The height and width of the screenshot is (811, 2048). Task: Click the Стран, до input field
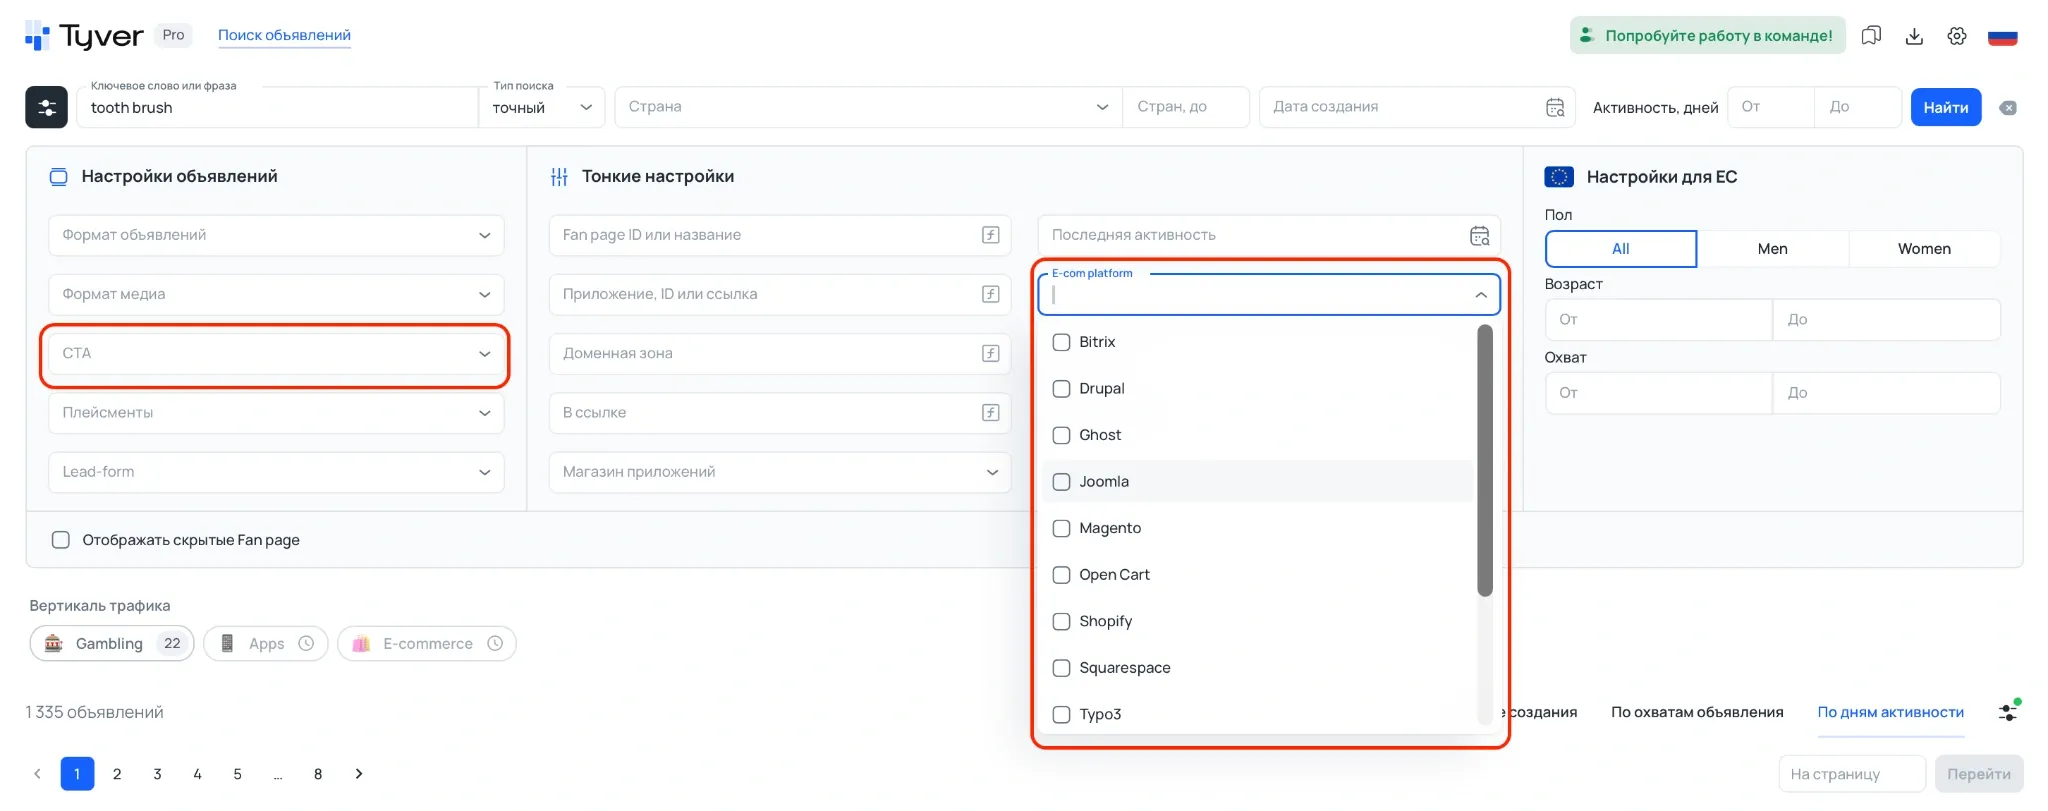1186,107
